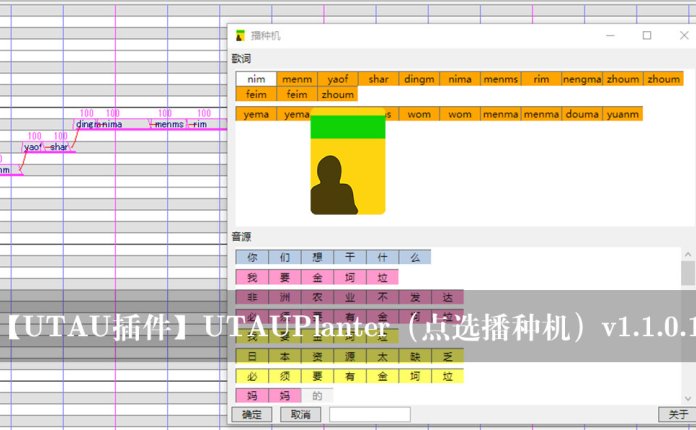Pick the source character 非
The width and height of the screenshot is (696, 430).
click(x=252, y=297)
